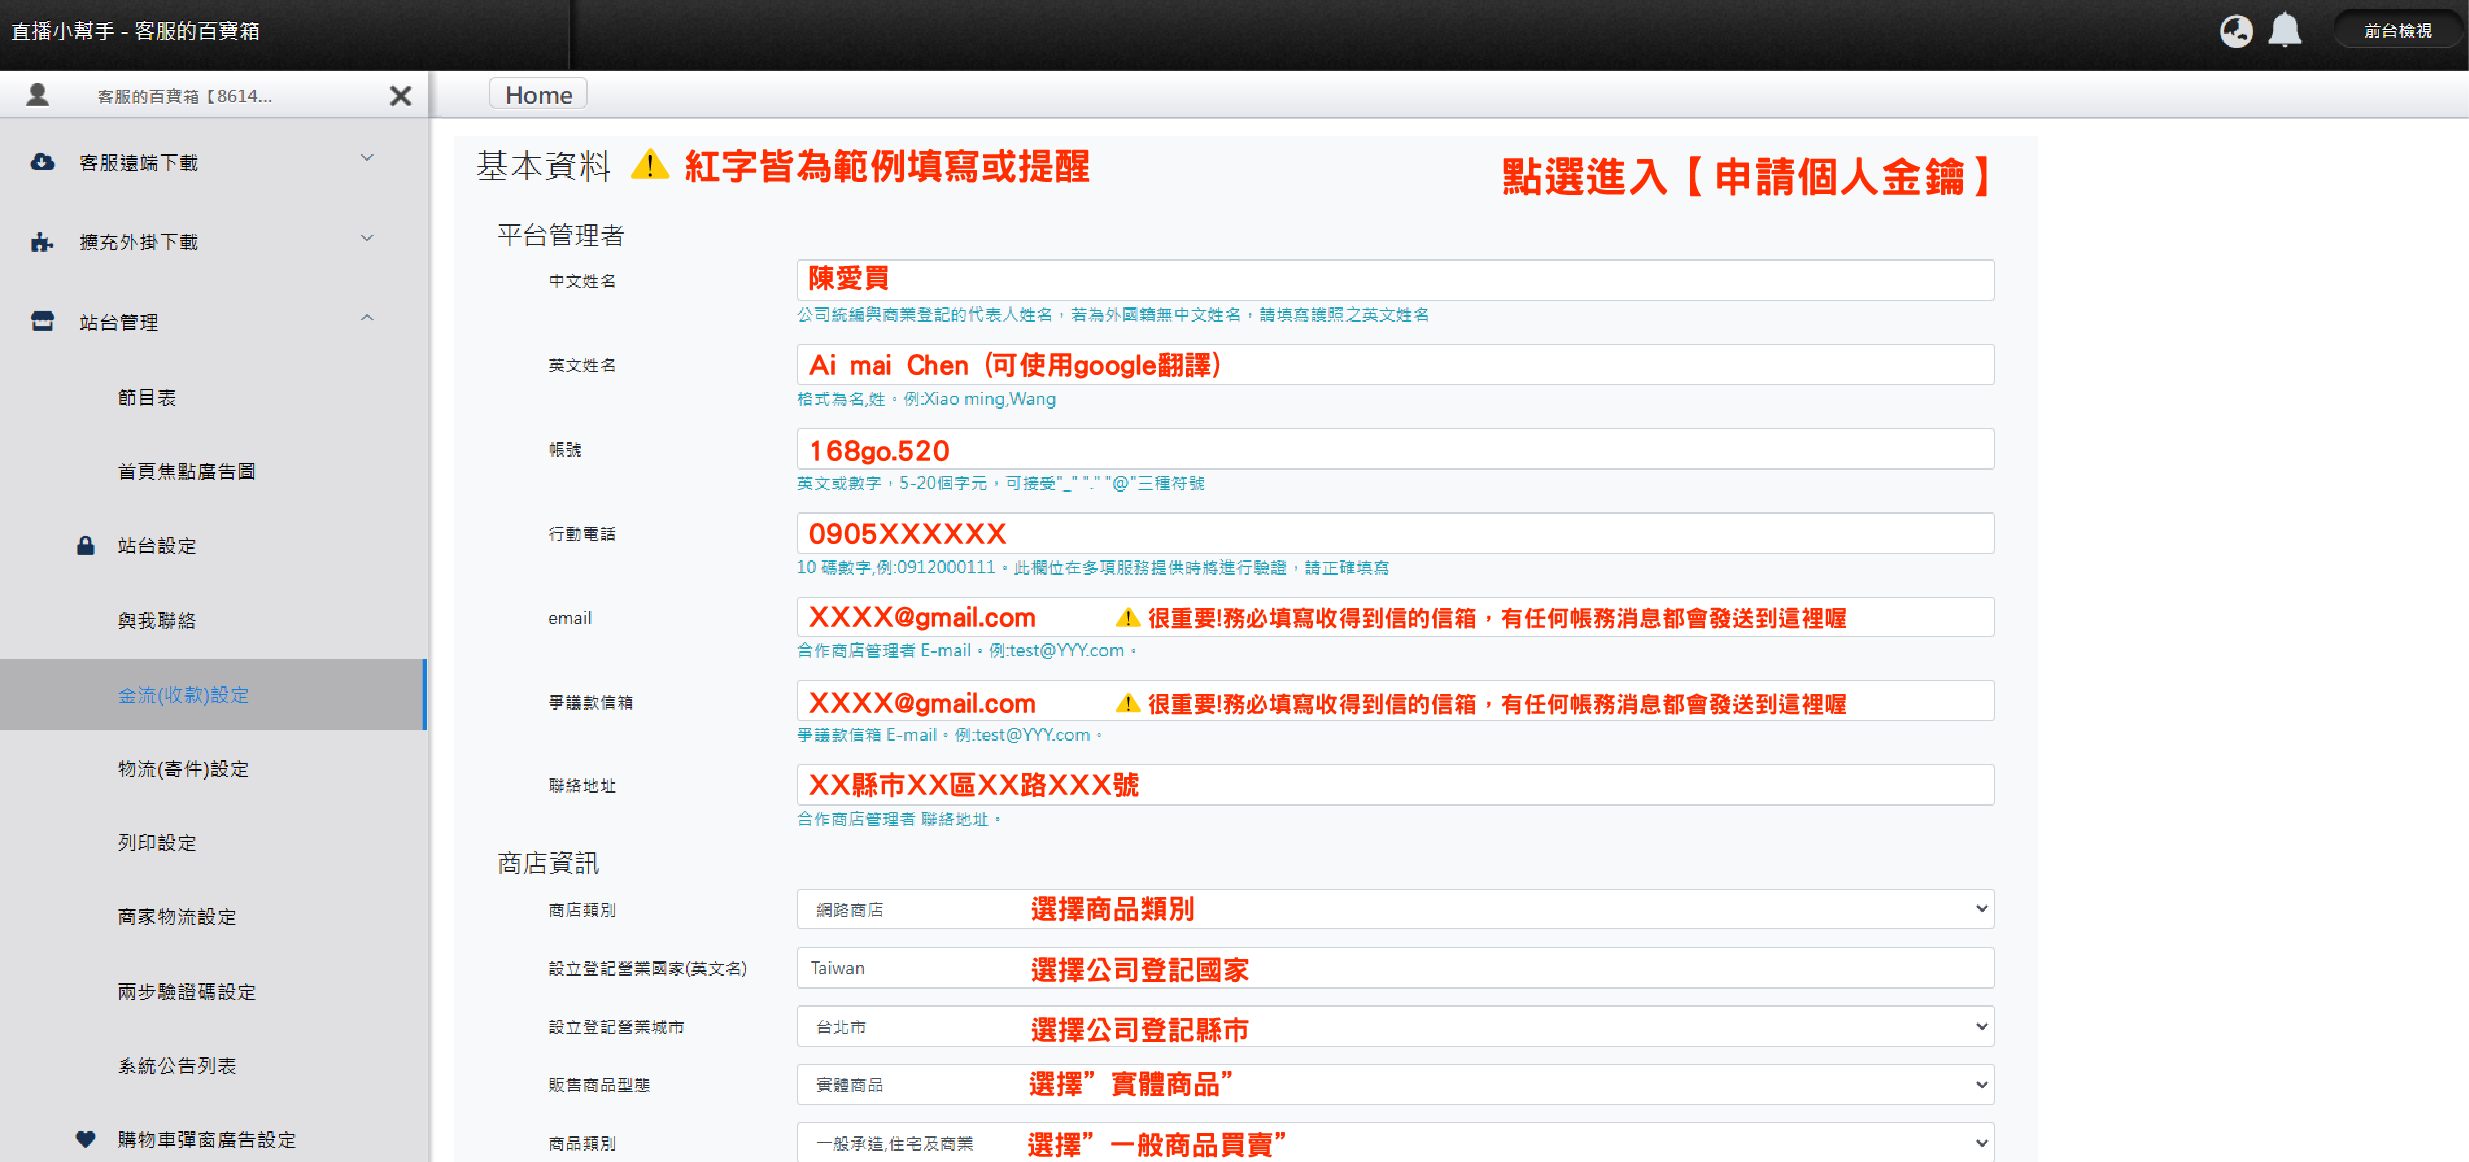Expand the 擴充外掛下載 menu chevron
This screenshot has width=2469, height=1162.
[367, 238]
